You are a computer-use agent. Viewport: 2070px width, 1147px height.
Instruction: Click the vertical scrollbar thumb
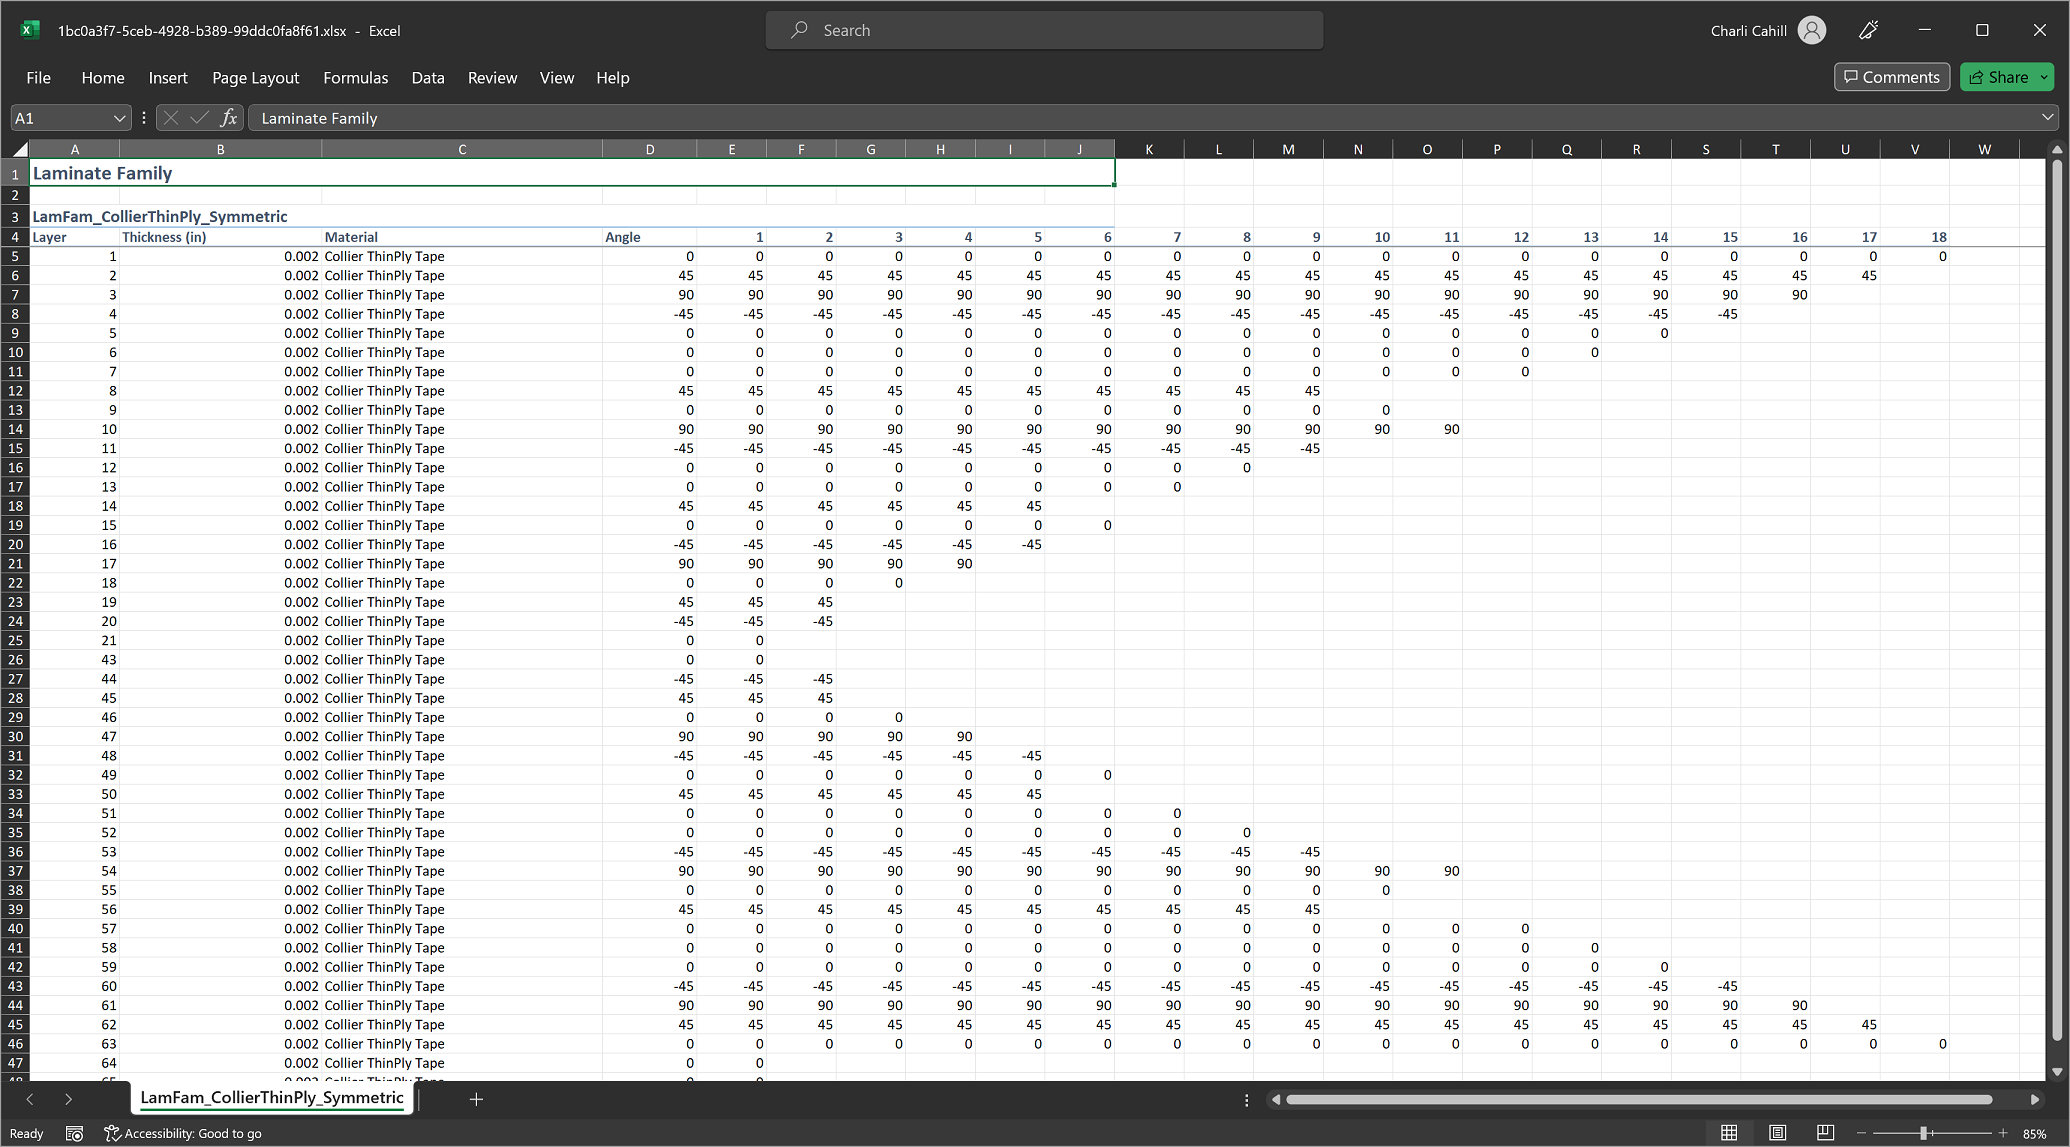(2057, 600)
